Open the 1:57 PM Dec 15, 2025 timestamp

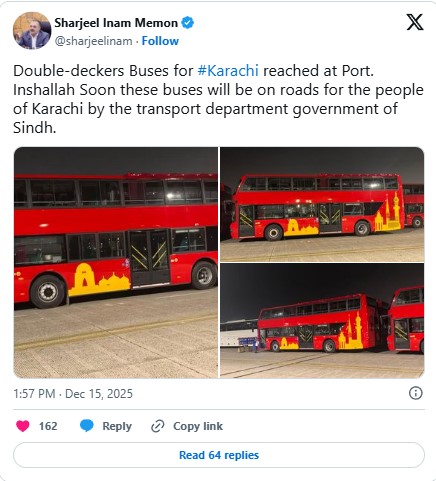tap(73, 394)
